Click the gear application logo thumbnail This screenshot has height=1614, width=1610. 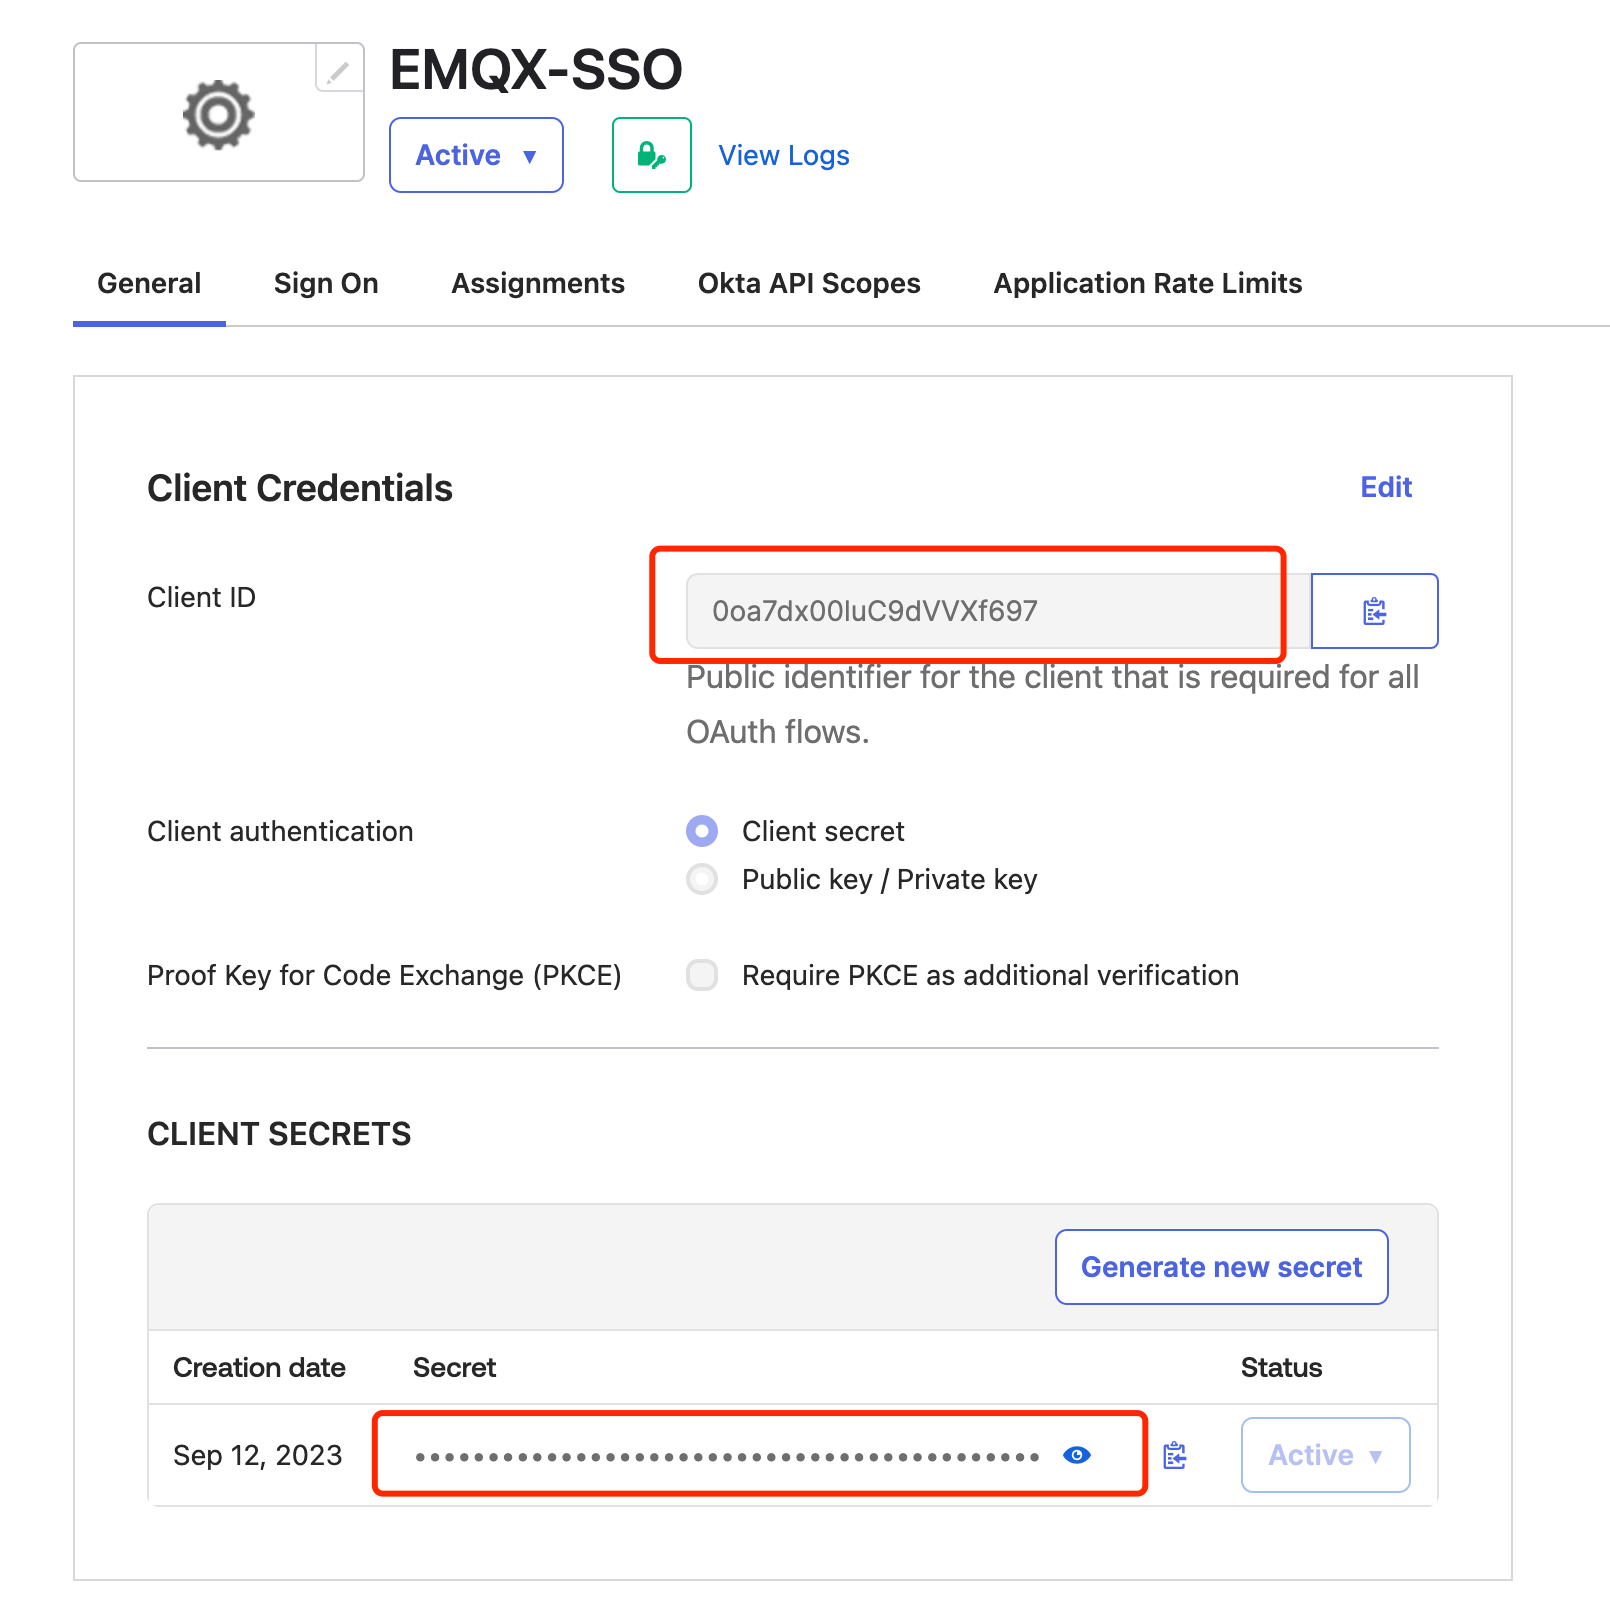coord(218,115)
